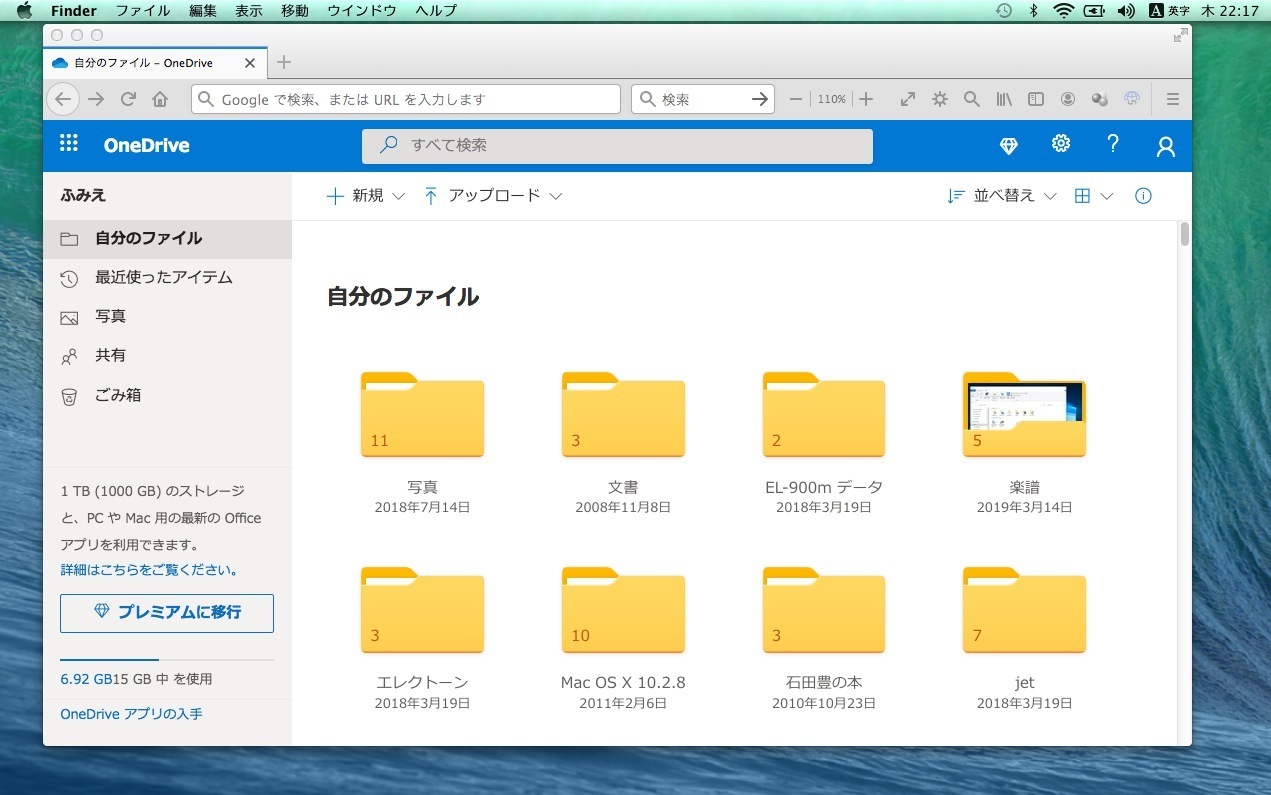Show the details info pane icon
The width and height of the screenshot is (1271, 795).
(1143, 196)
